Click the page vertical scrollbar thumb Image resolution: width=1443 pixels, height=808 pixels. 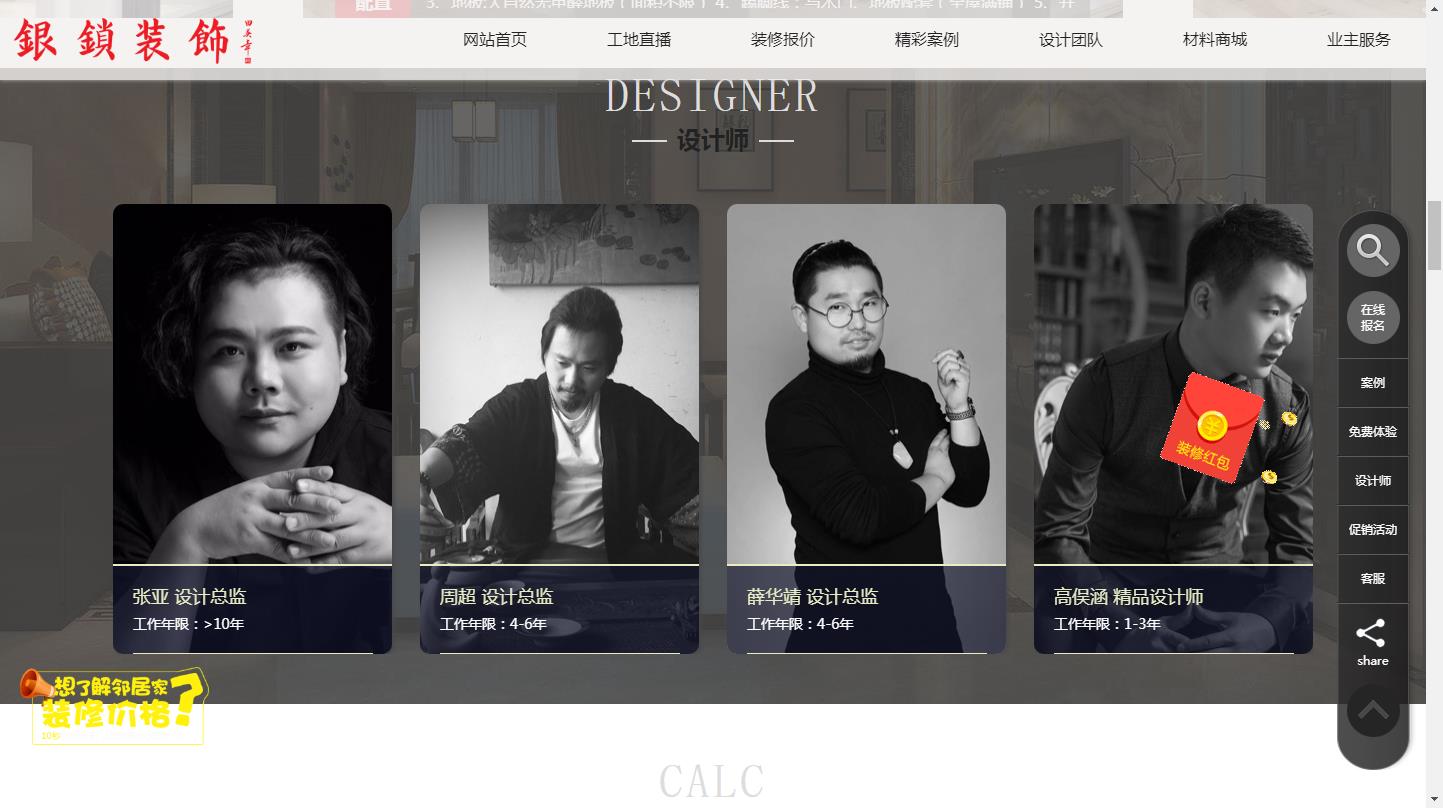[1434, 235]
